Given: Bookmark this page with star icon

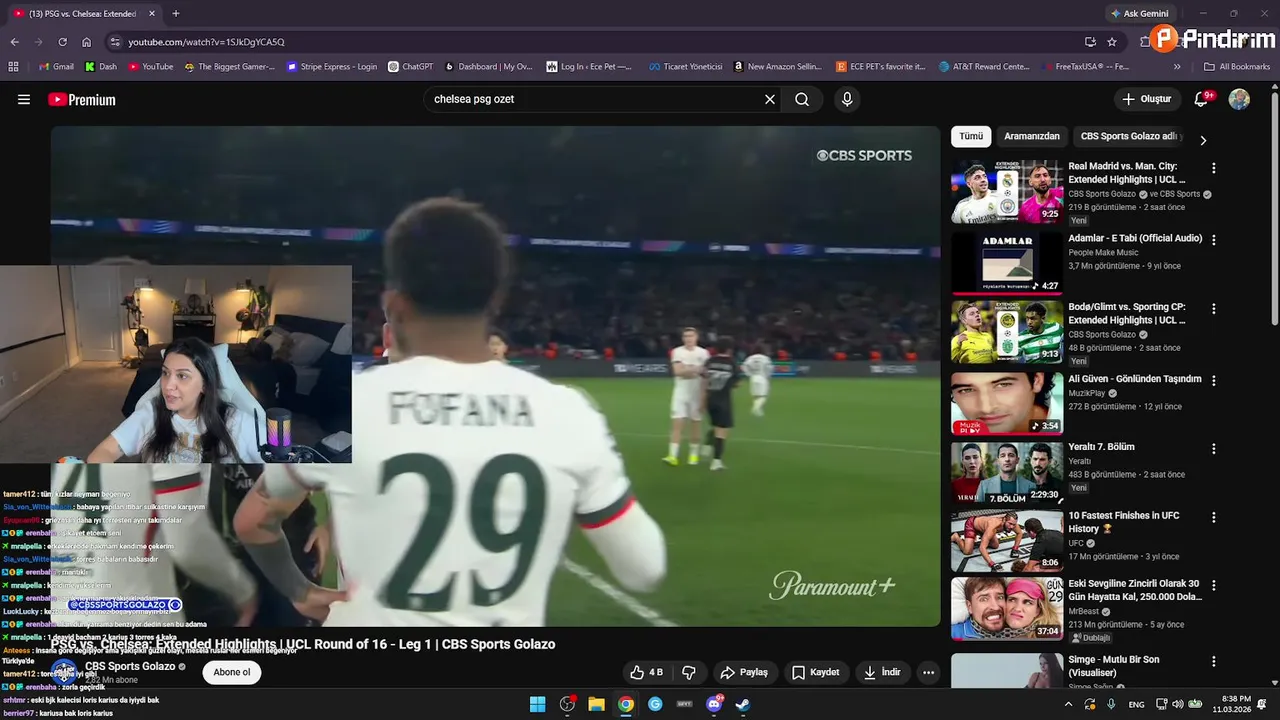Looking at the screenshot, I should tap(1112, 42).
